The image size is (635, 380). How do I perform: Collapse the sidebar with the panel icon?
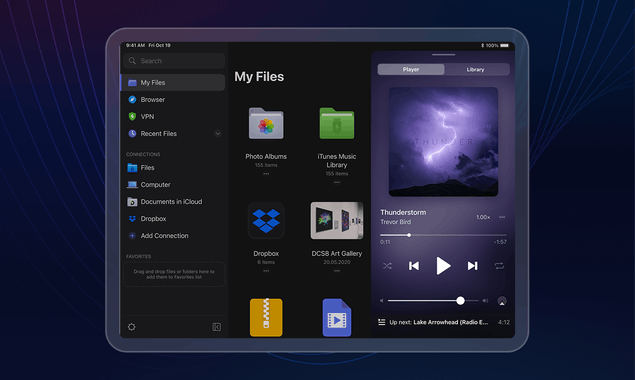pyautogui.click(x=217, y=327)
